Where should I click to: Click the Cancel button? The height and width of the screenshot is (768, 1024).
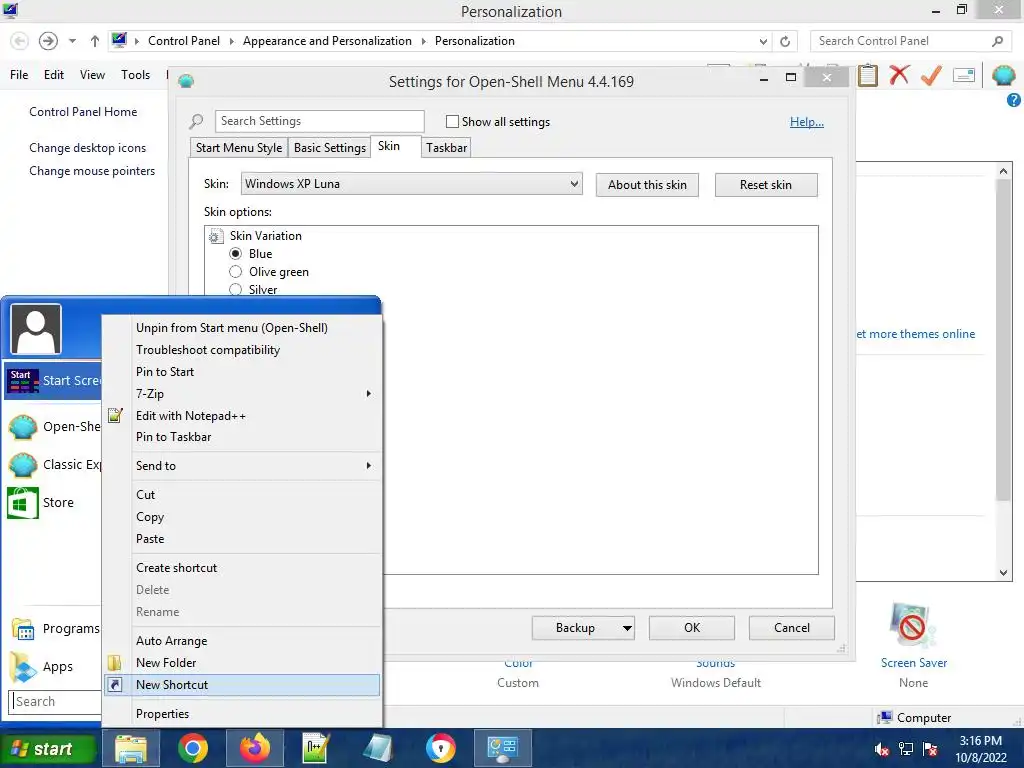(792, 628)
